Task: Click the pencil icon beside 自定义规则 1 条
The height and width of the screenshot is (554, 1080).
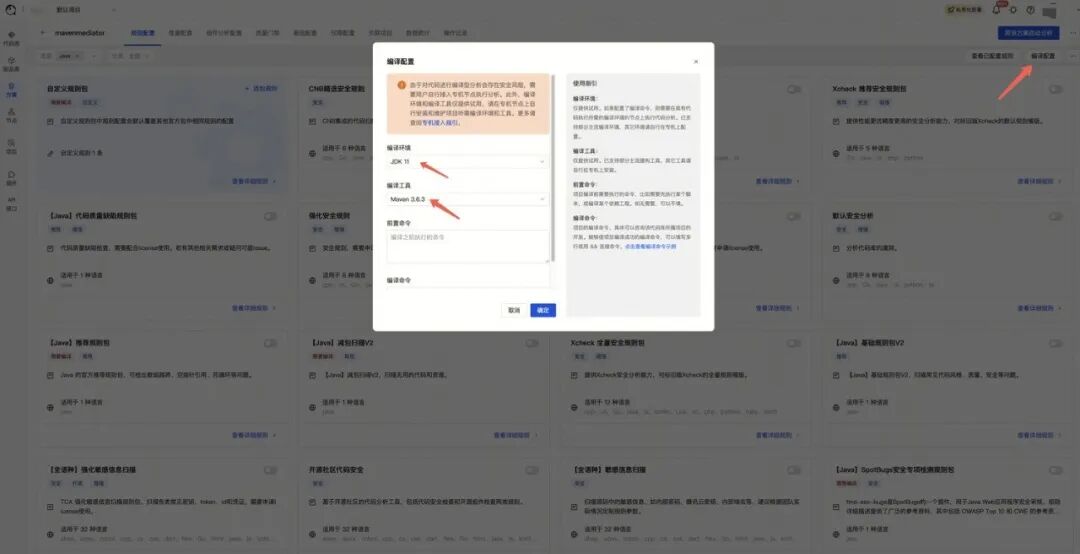Action: point(50,153)
